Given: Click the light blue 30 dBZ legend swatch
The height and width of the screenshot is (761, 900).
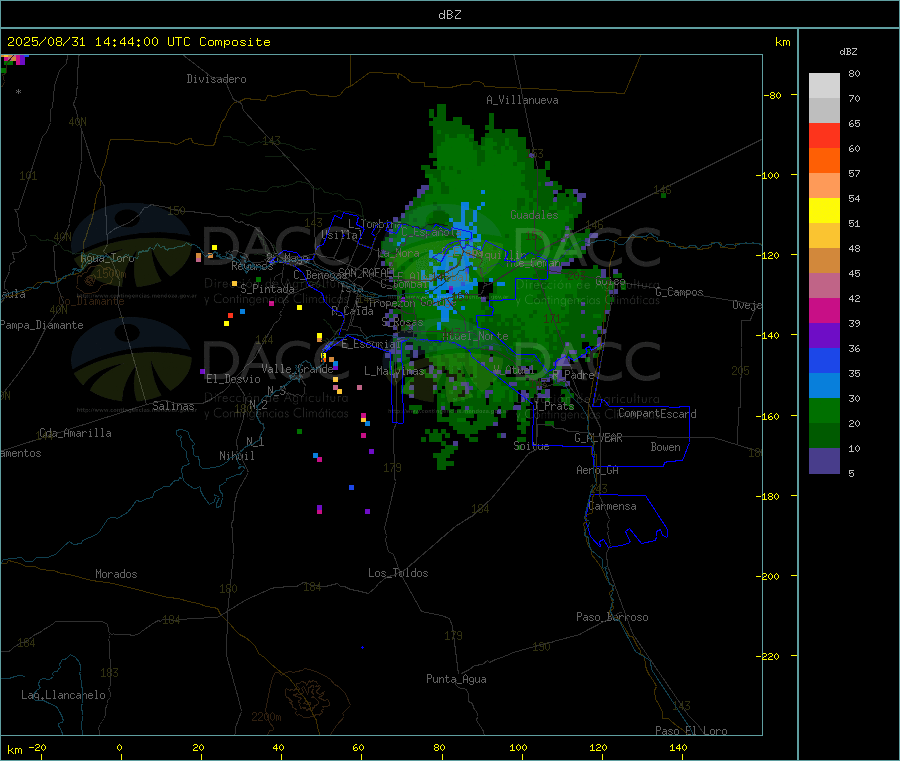Looking at the screenshot, I should (824, 385).
